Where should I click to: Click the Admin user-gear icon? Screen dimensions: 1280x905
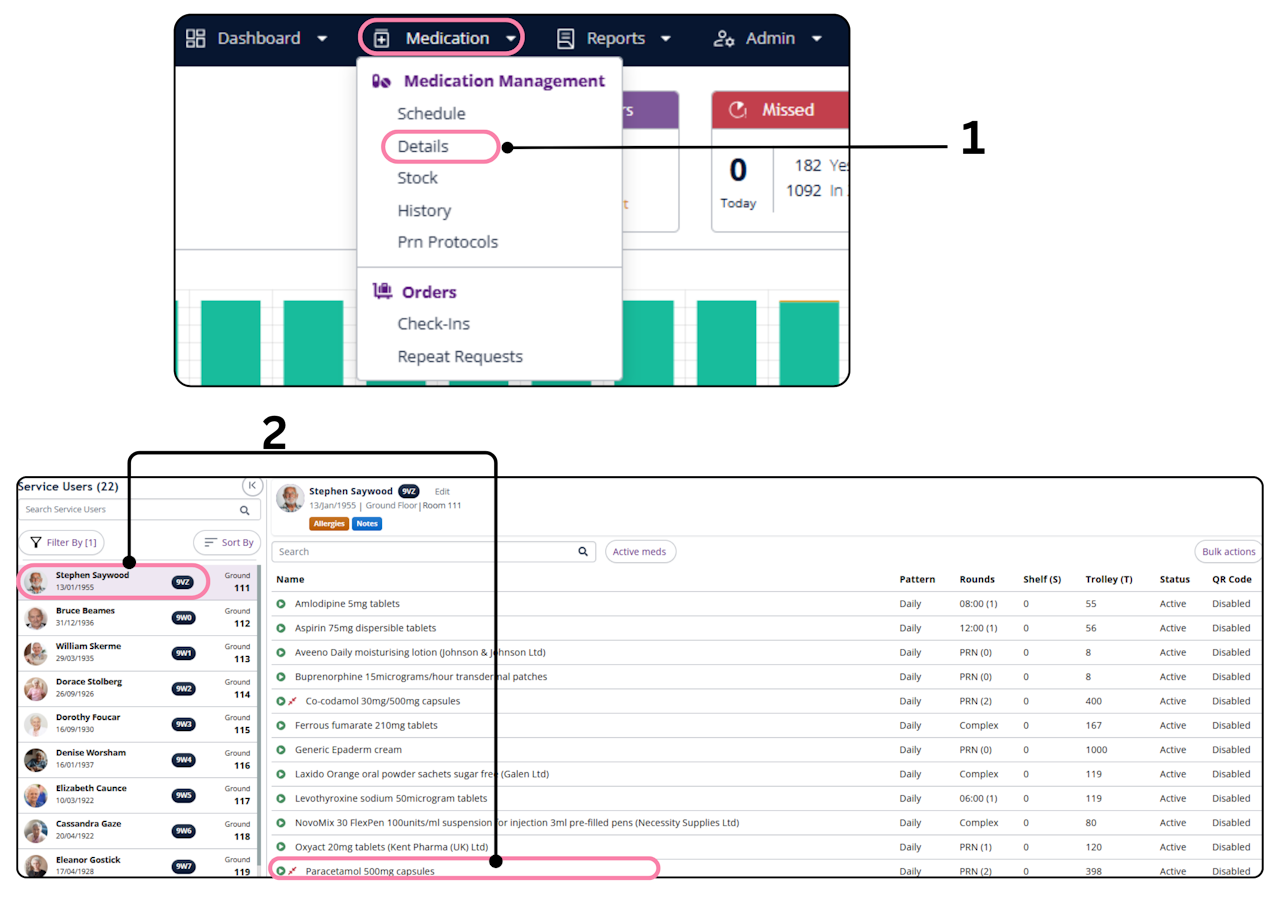click(723, 38)
